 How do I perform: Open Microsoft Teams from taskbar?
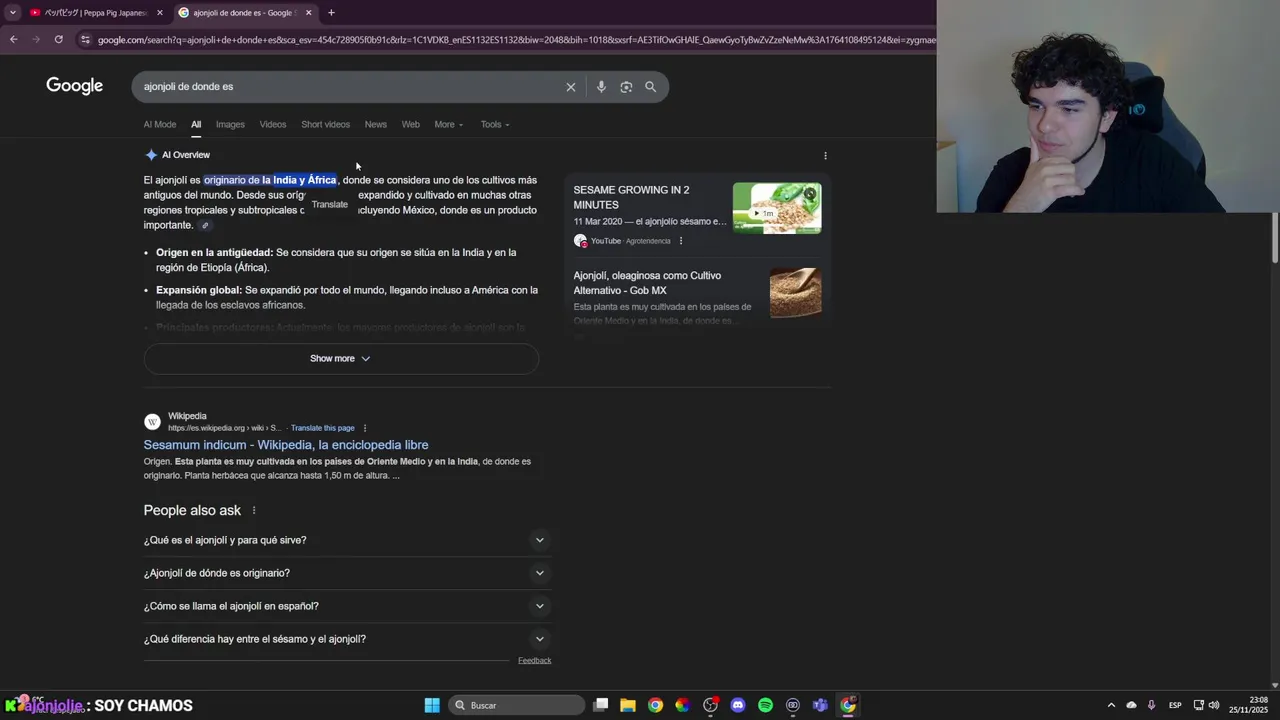pos(820,705)
